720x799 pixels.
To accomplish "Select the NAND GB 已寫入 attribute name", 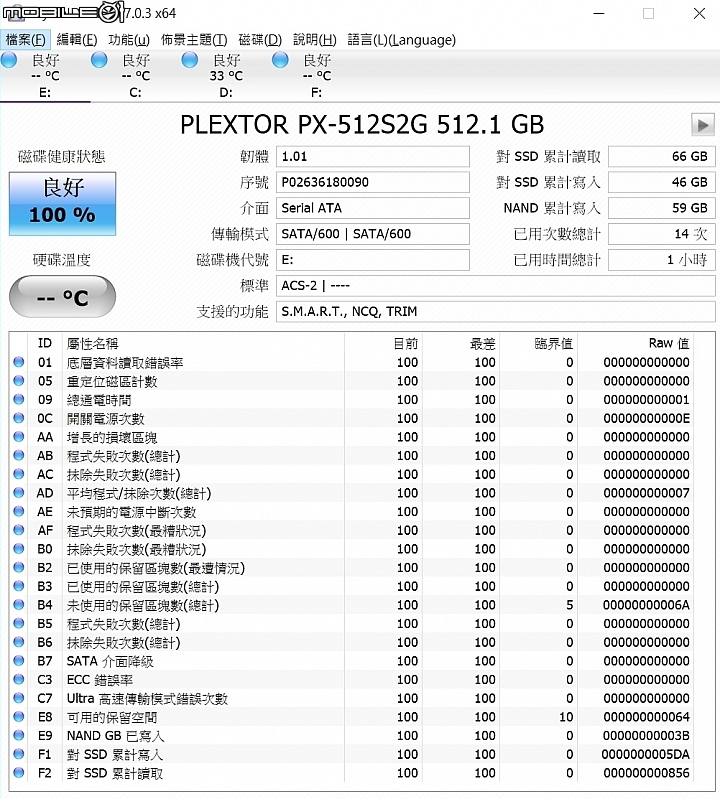I will [116, 736].
